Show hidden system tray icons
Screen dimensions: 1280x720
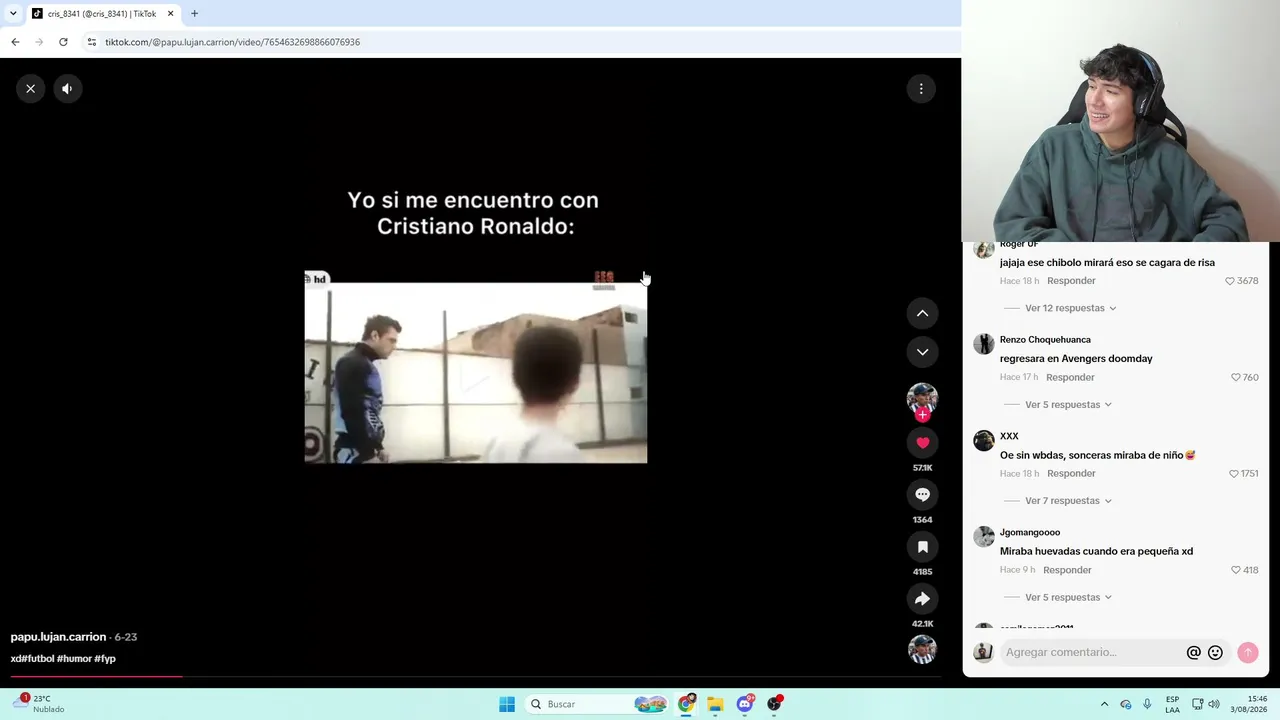pos(1104,704)
